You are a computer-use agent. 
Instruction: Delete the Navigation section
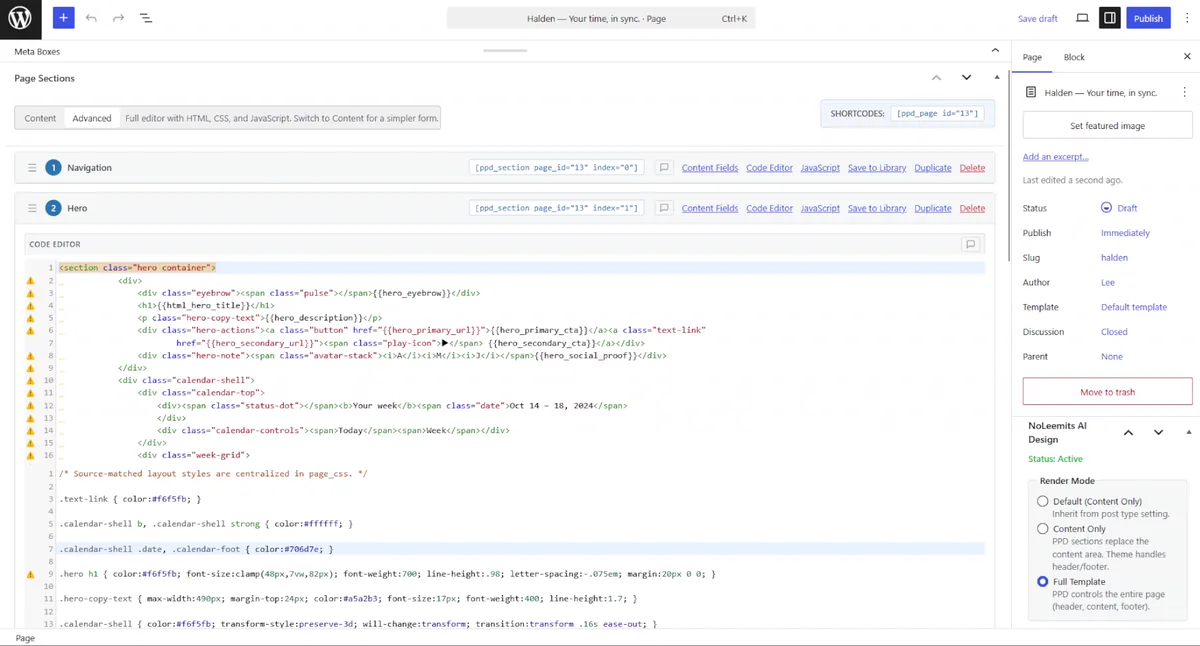[x=972, y=168]
